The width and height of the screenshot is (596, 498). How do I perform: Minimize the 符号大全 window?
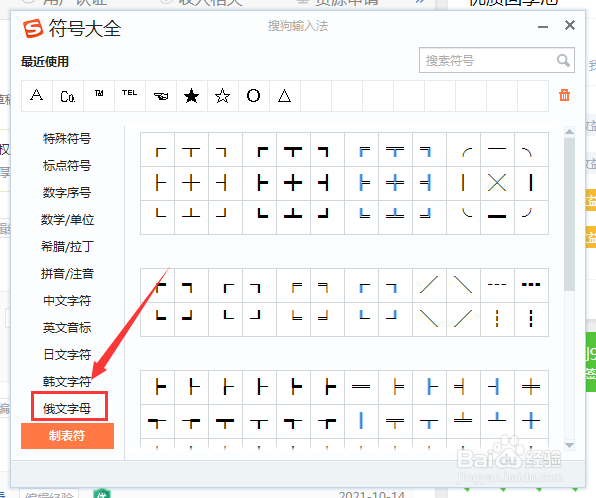click(x=543, y=27)
